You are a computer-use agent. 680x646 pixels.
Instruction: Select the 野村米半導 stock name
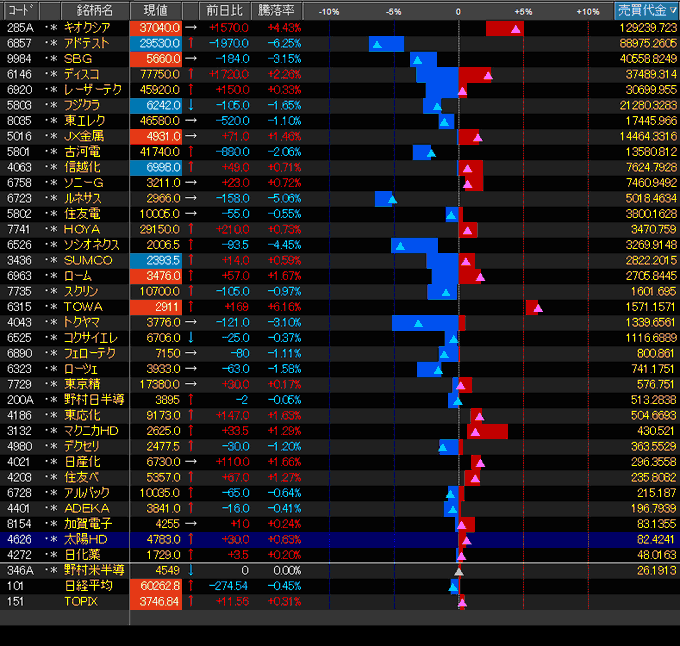click(94, 571)
